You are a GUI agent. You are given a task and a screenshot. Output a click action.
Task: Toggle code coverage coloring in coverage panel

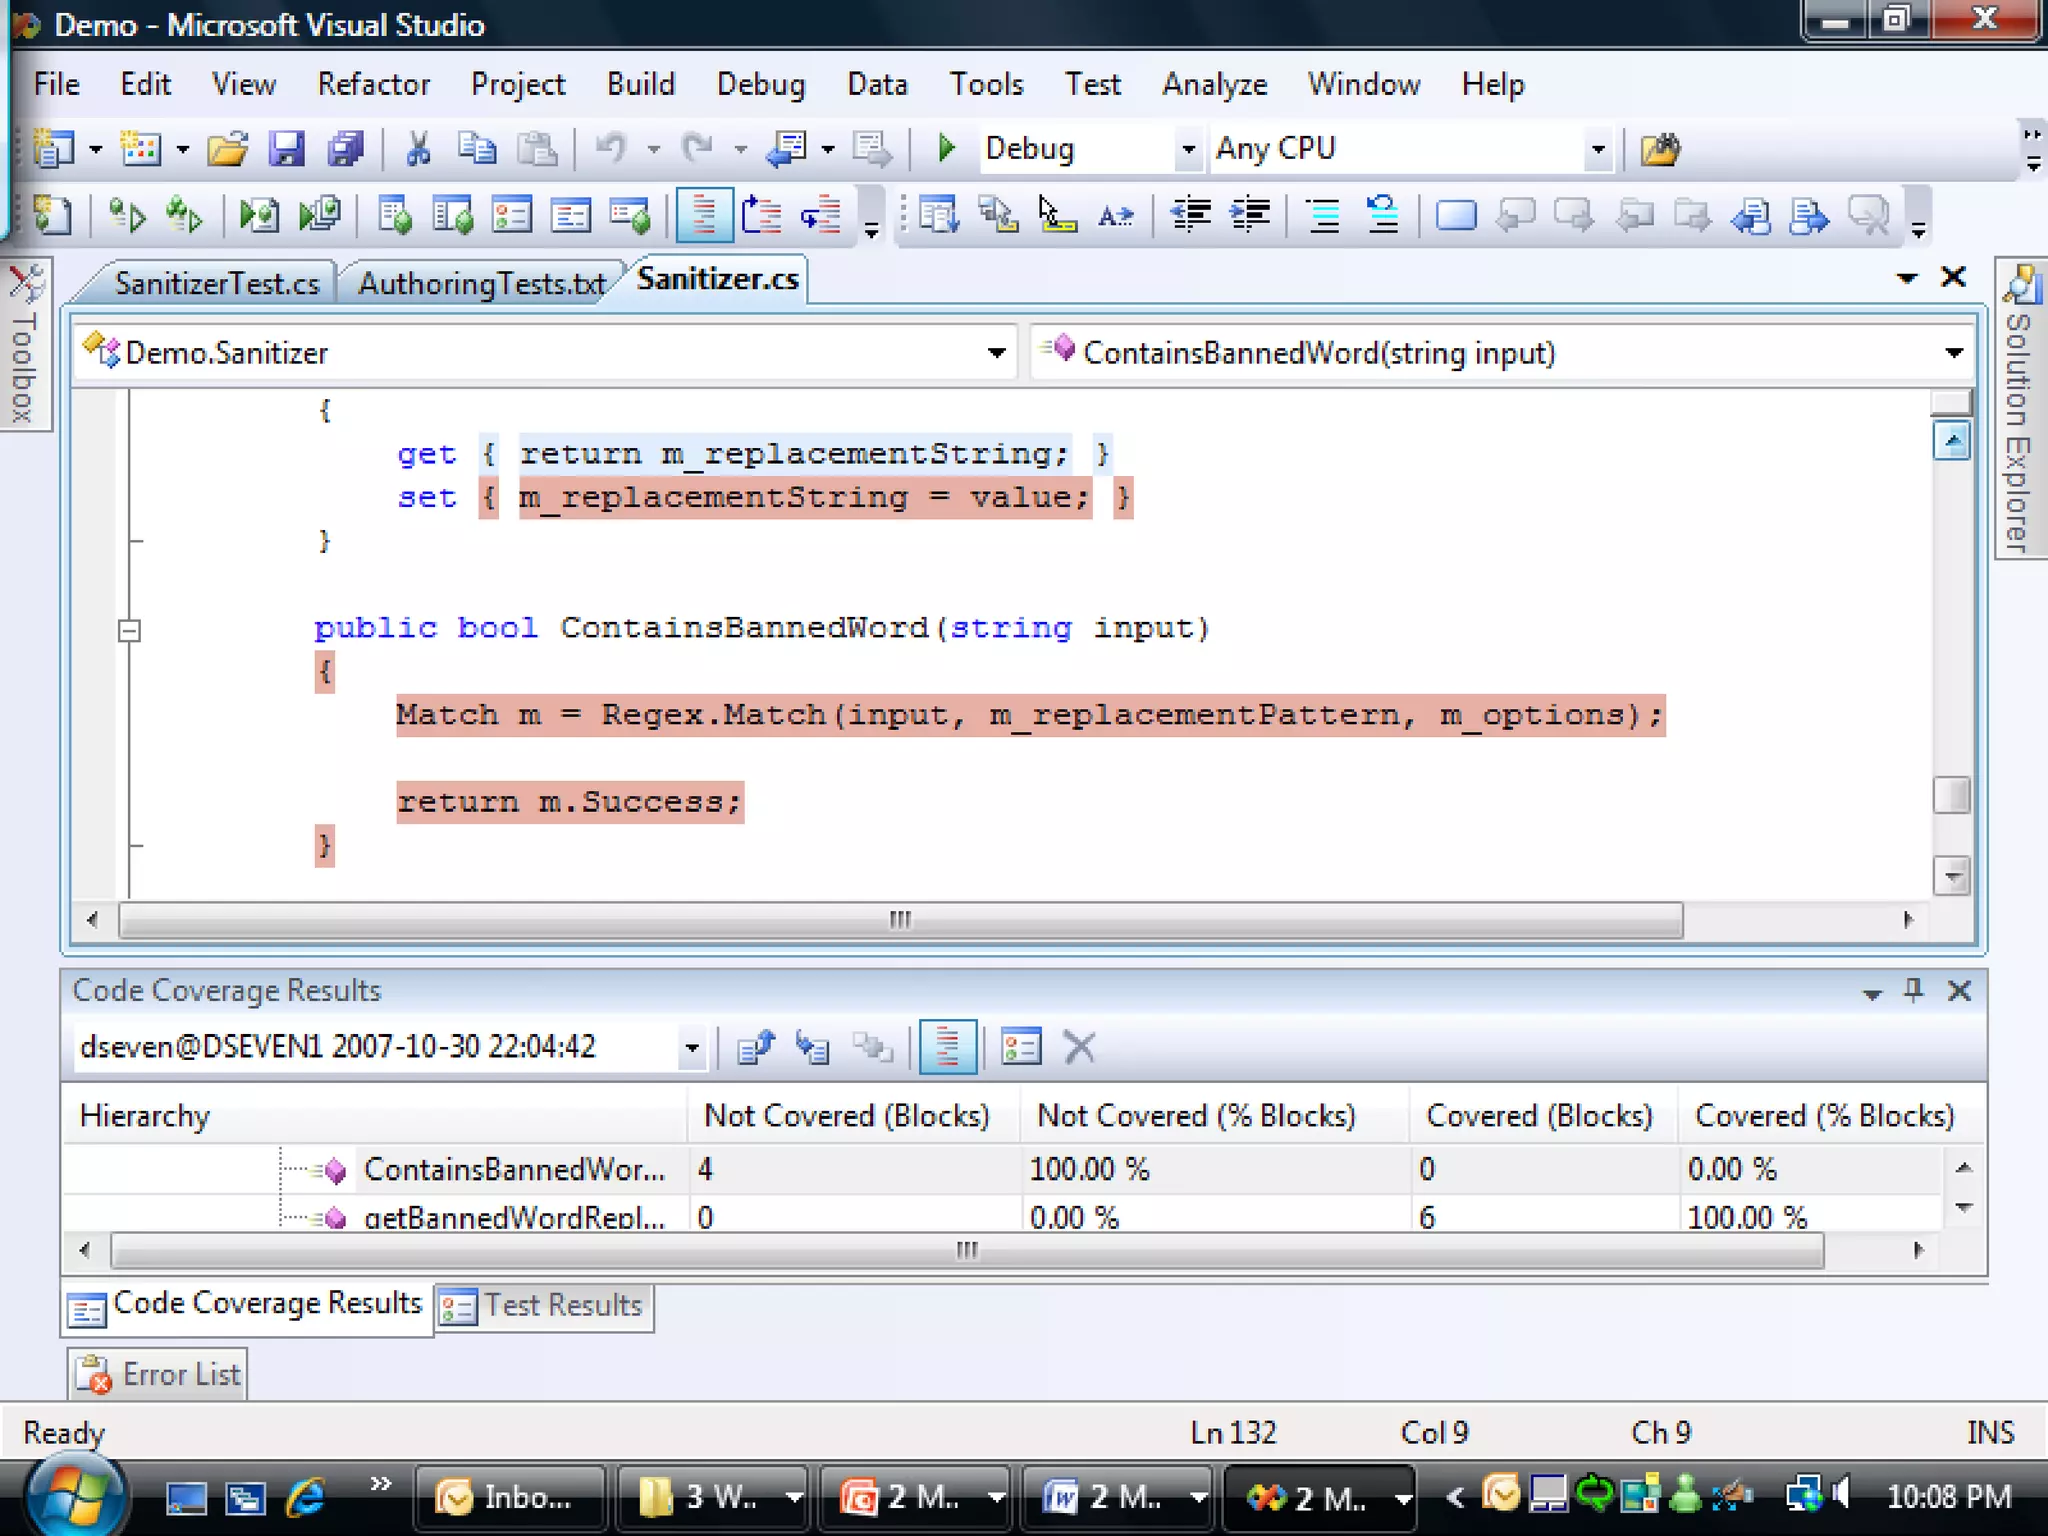(x=946, y=1047)
